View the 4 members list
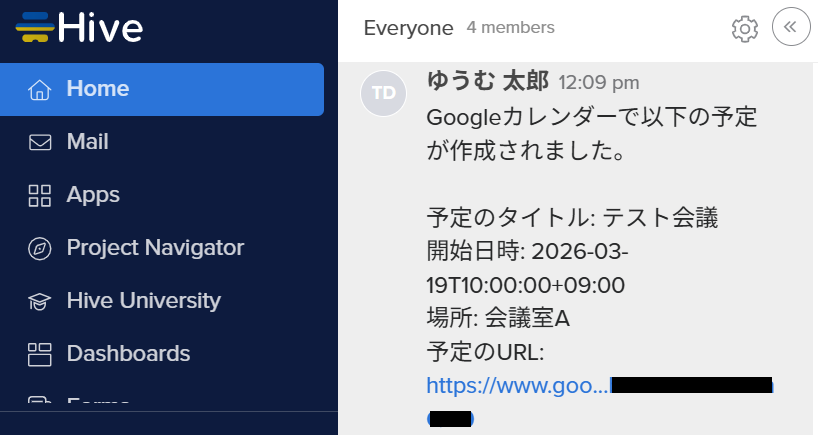818x435 pixels. [510, 27]
